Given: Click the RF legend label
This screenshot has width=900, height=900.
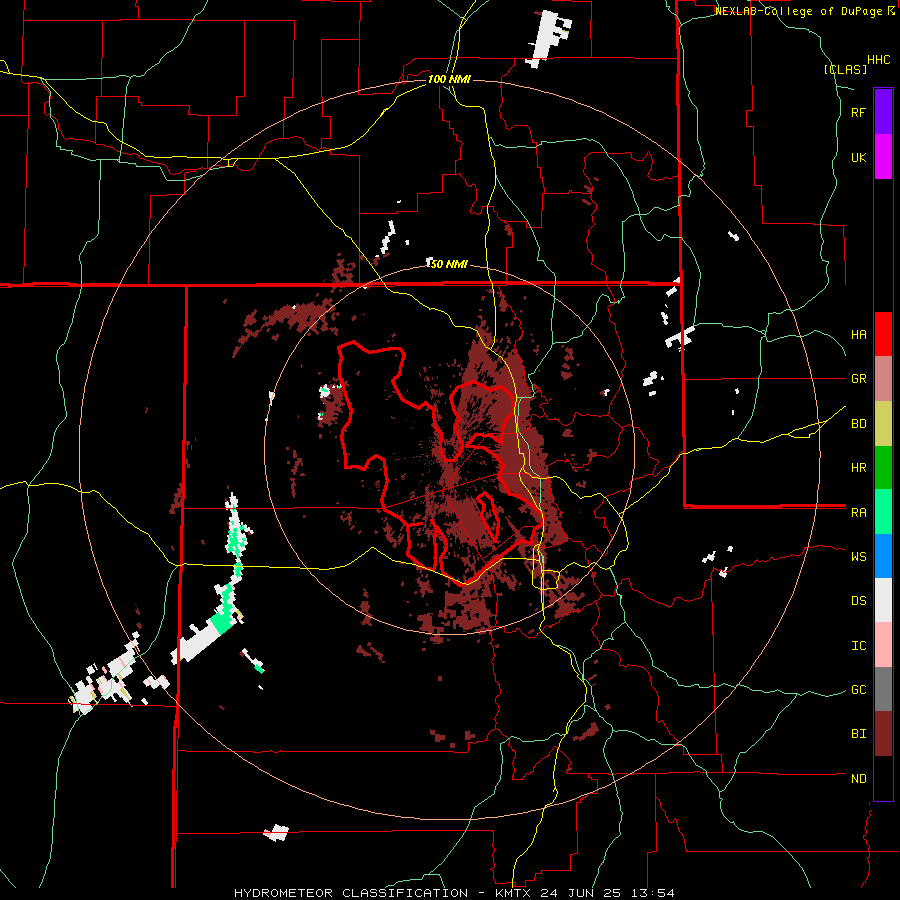Looking at the screenshot, I should [858, 112].
